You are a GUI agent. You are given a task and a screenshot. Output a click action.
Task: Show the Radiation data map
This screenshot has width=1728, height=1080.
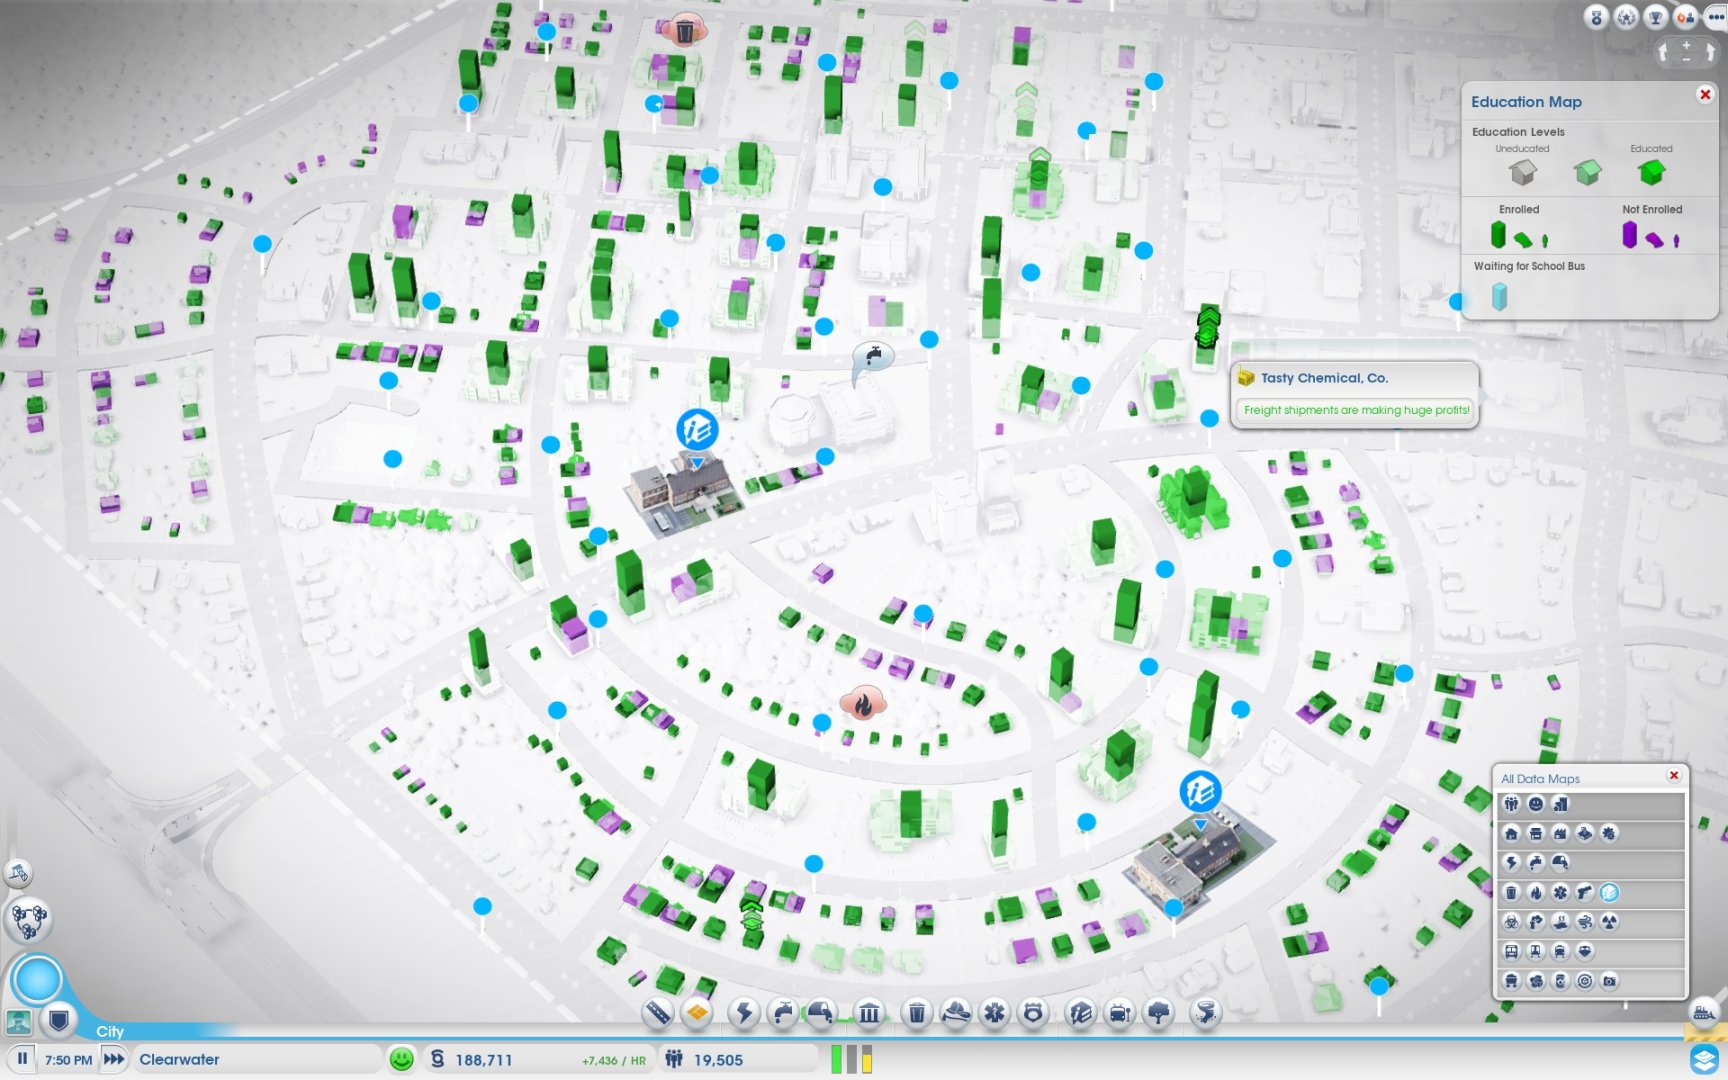(1609, 922)
